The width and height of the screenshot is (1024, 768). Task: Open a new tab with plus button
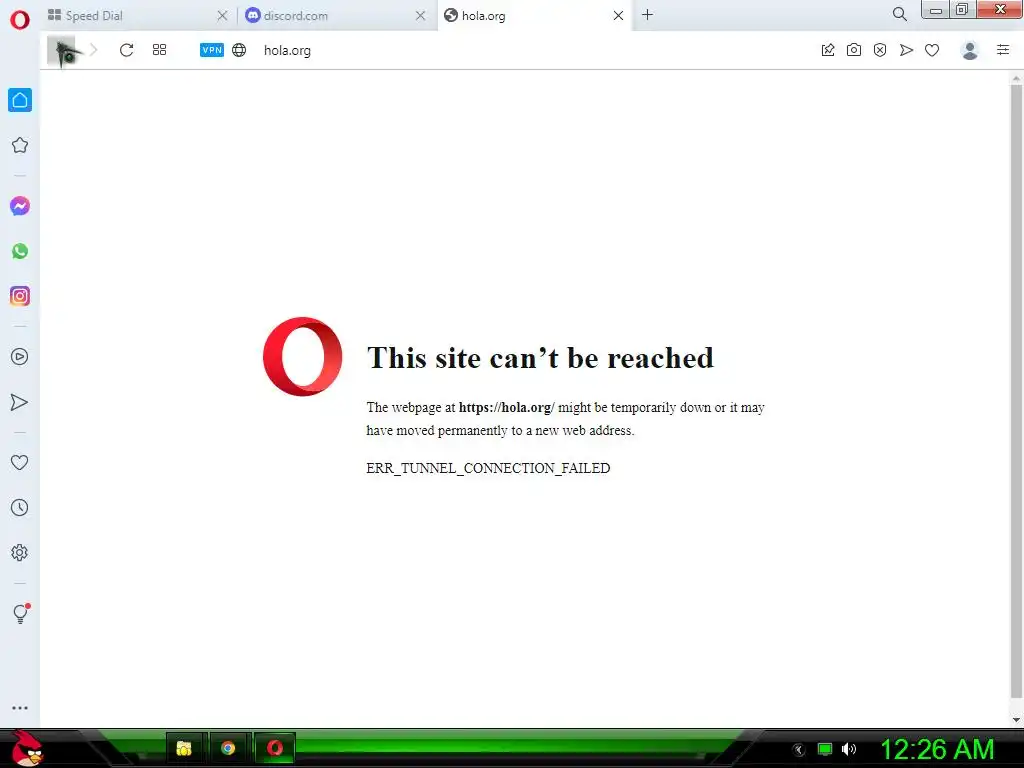click(647, 15)
